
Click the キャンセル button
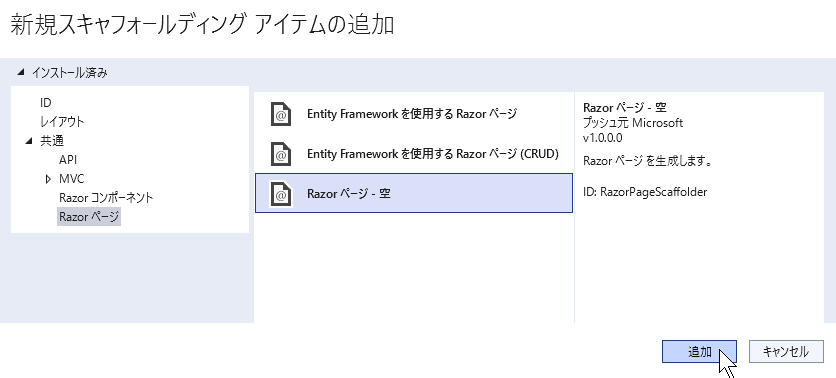click(786, 352)
